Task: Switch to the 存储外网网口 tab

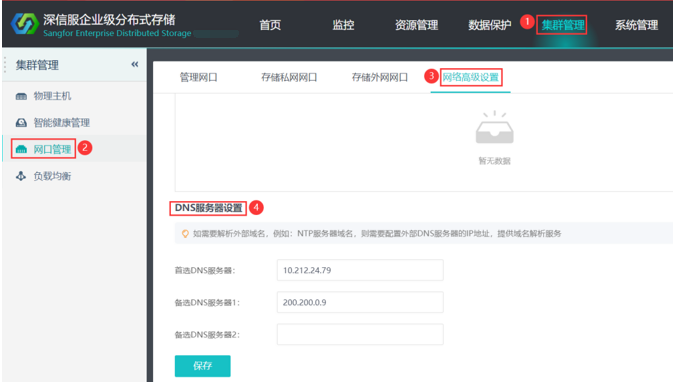Action: tap(379, 77)
